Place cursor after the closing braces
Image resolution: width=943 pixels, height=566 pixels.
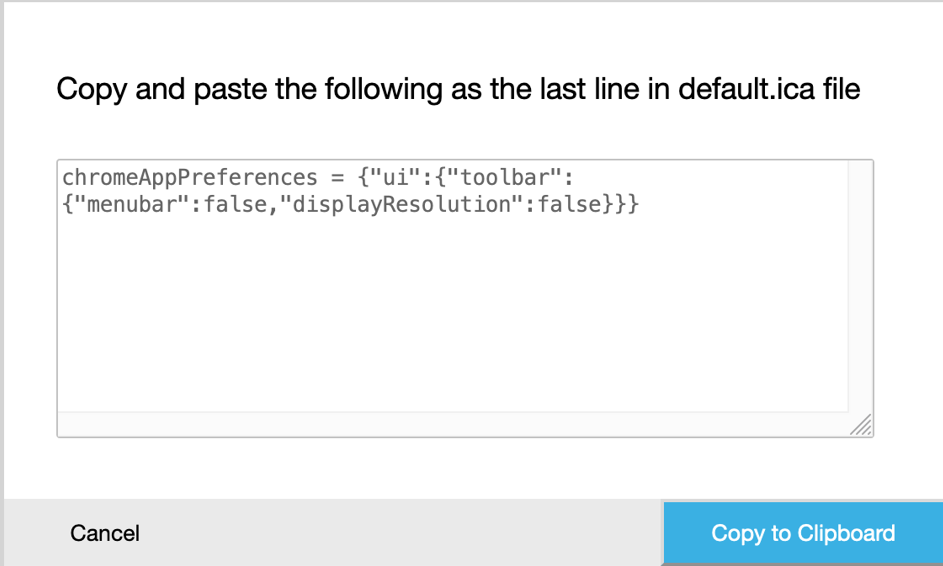point(640,205)
